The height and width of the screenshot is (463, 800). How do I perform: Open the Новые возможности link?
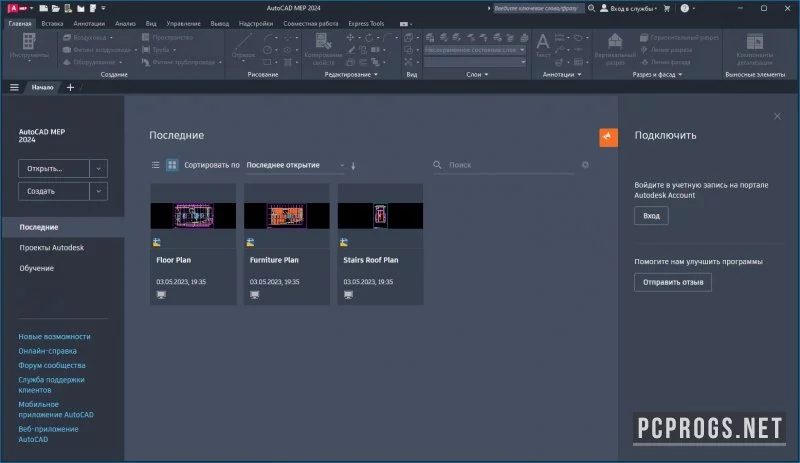pos(55,336)
